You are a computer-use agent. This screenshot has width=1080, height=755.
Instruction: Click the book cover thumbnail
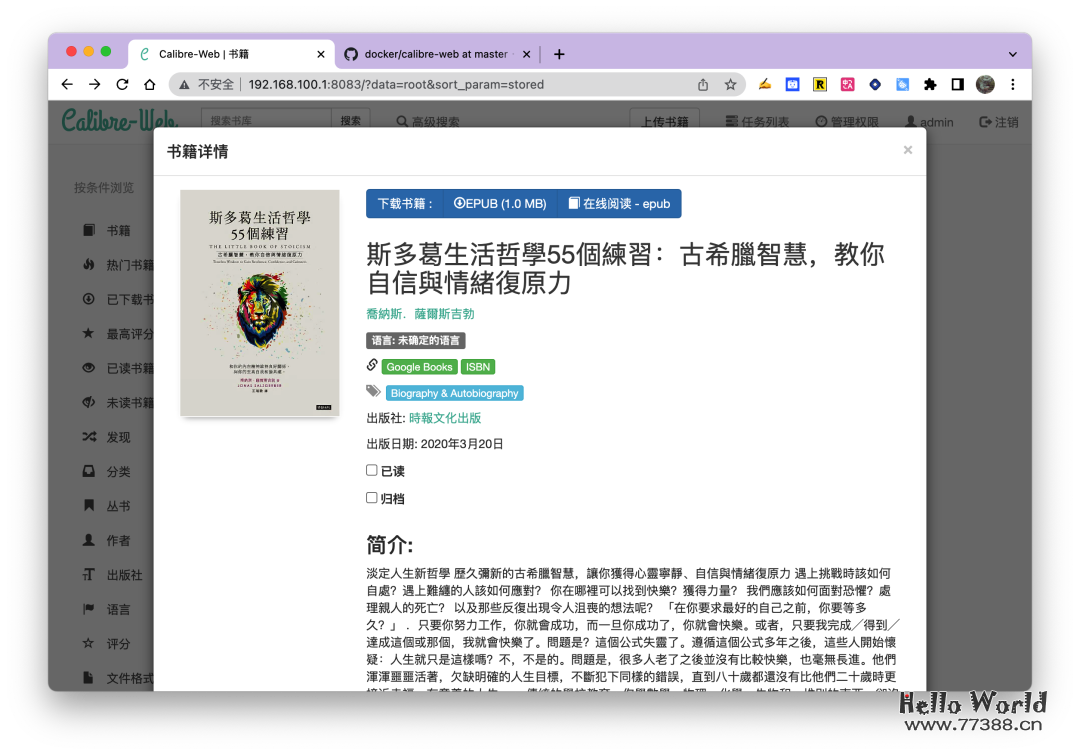[x=260, y=303]
